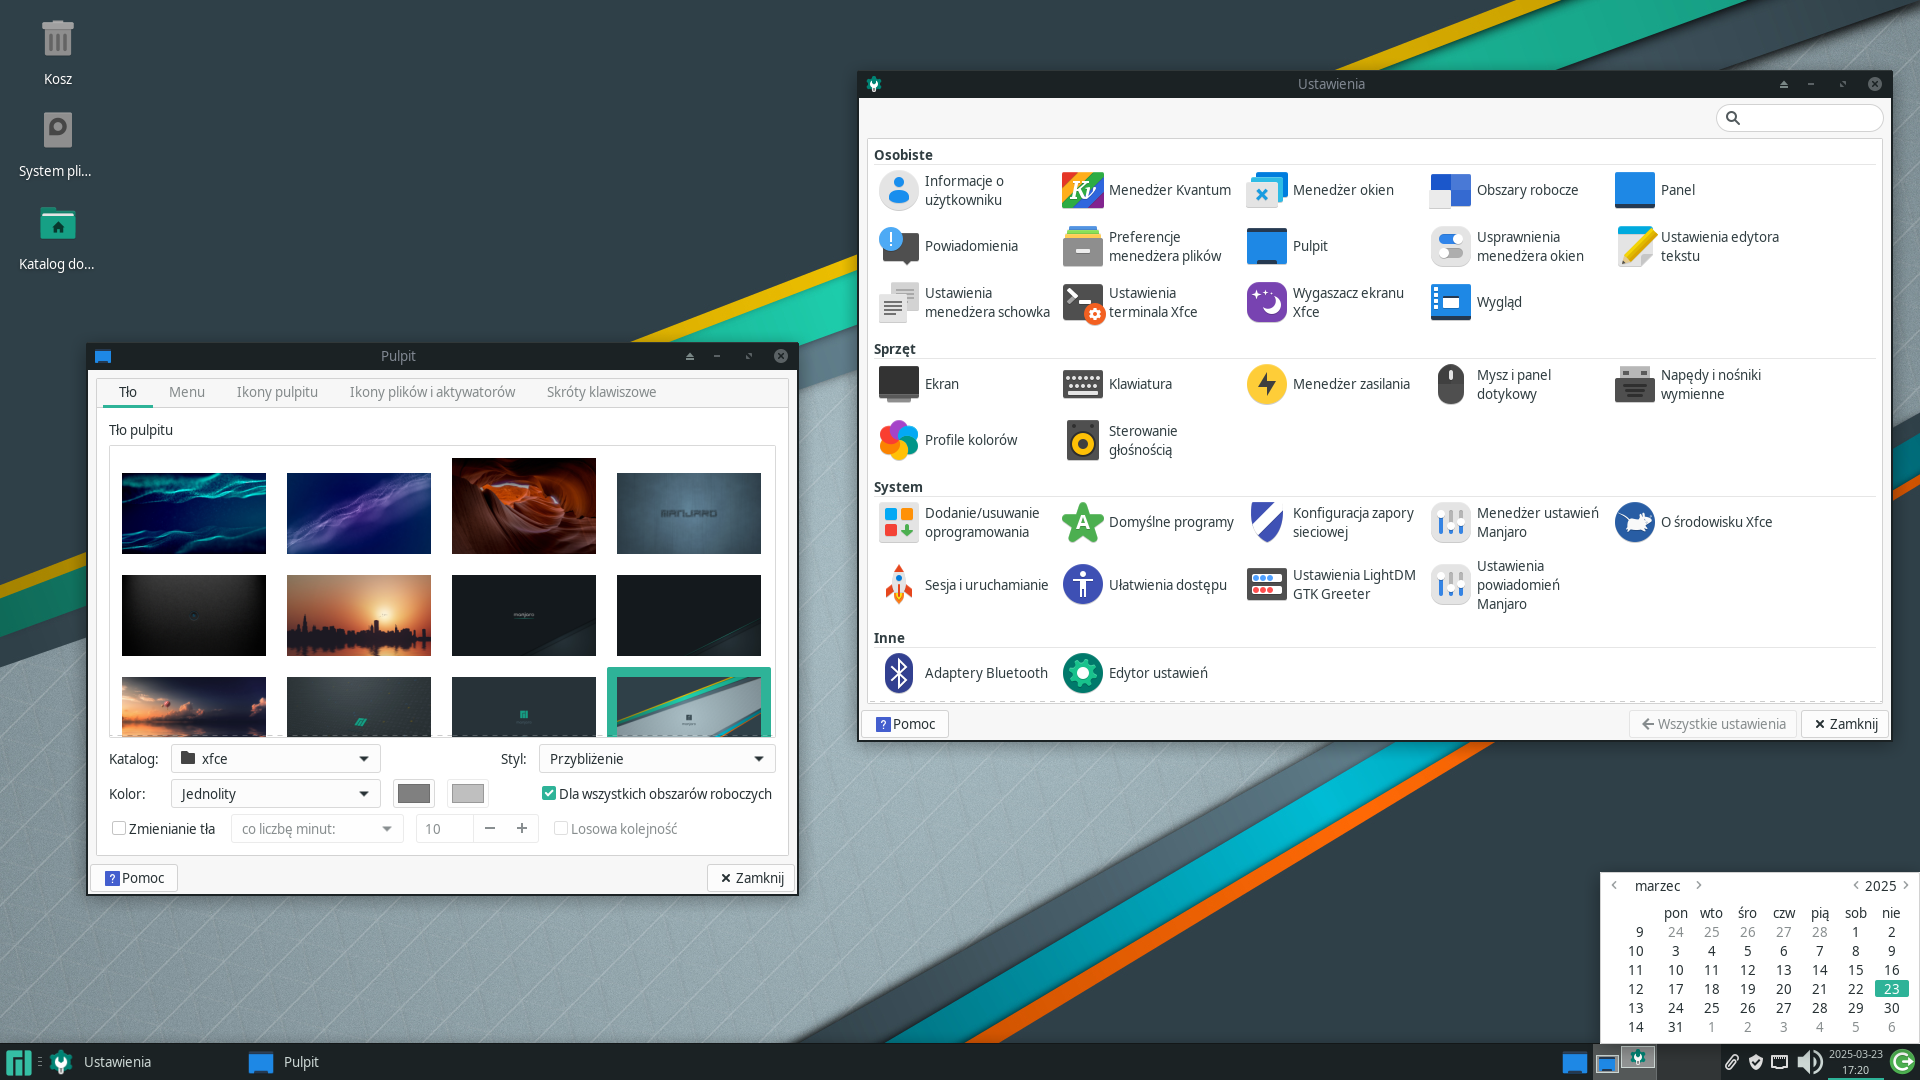Image resolution: width=1920 pixels, height=1080 pixels.
Task: Toggle Losowa kolejność checkbox
Action: 561,829
